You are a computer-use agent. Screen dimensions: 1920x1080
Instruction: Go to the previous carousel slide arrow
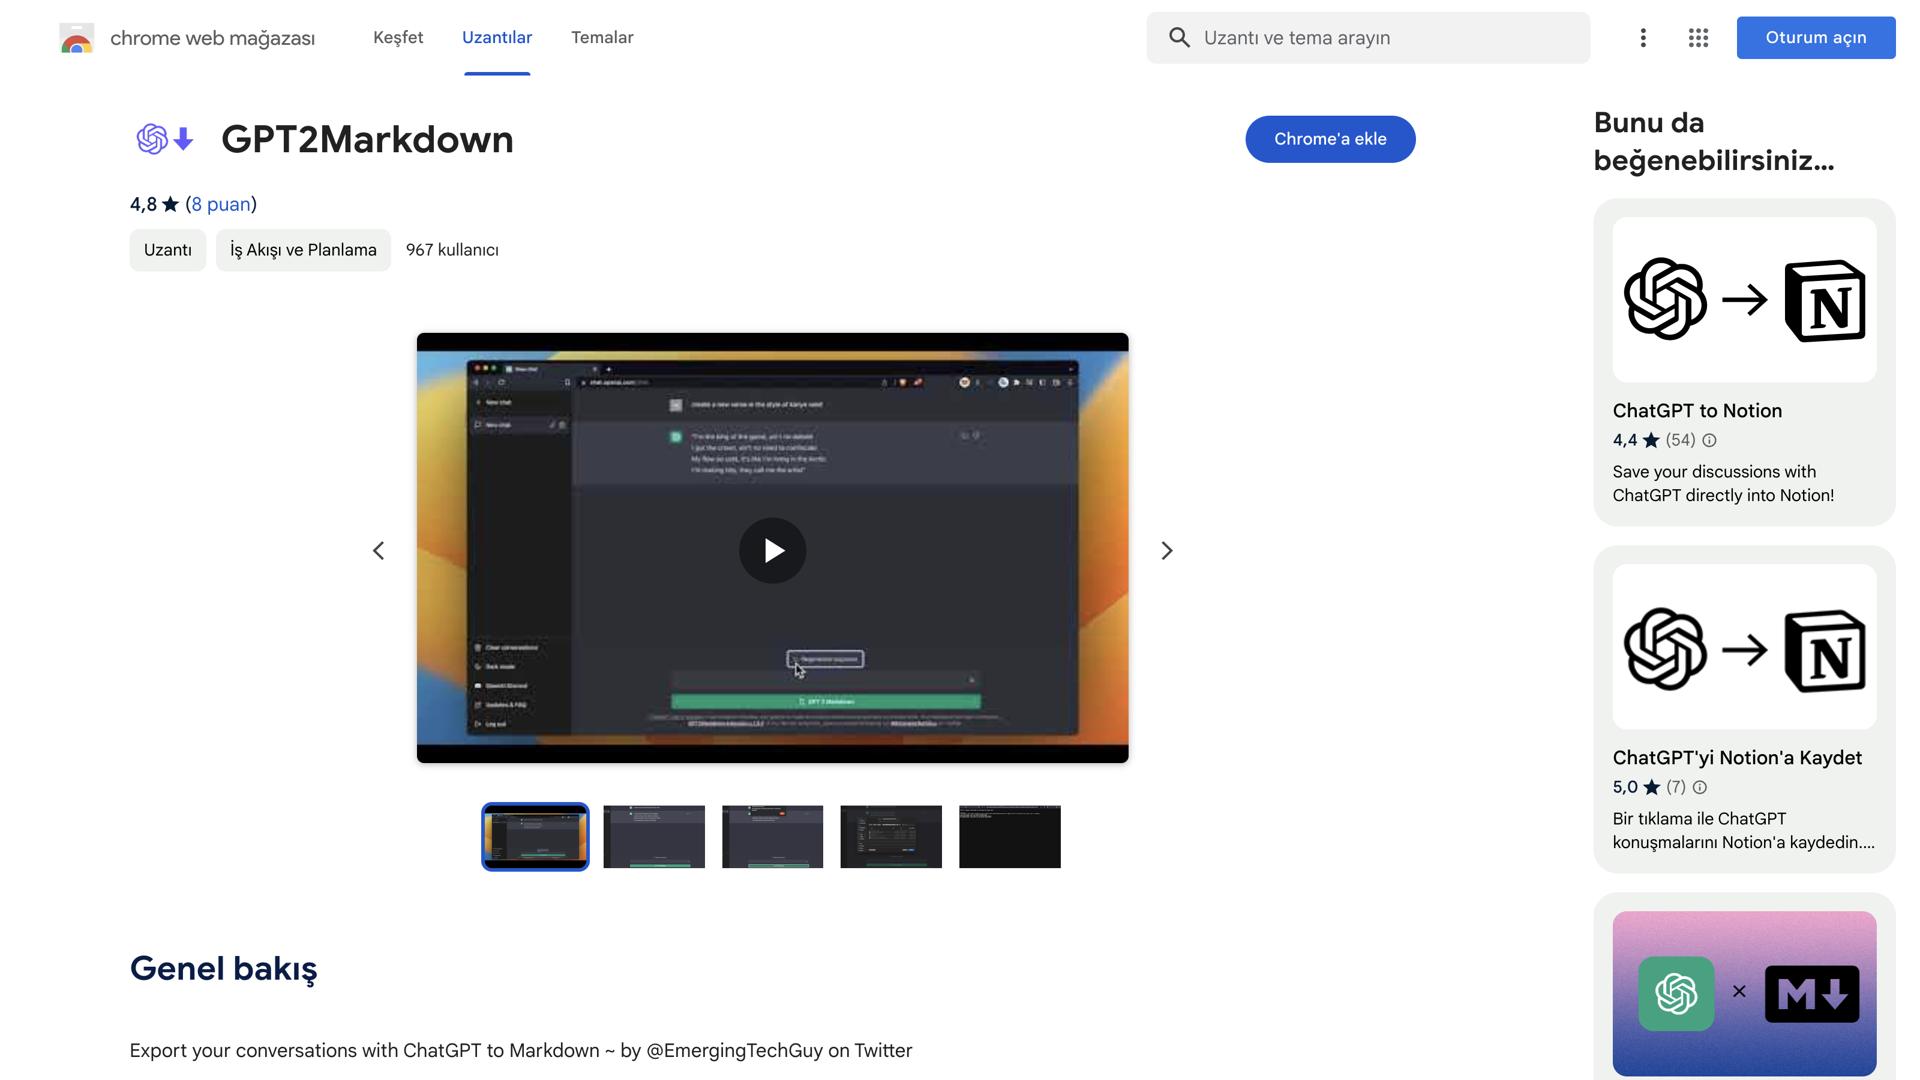pyautogui.click(x=379, y=551)
